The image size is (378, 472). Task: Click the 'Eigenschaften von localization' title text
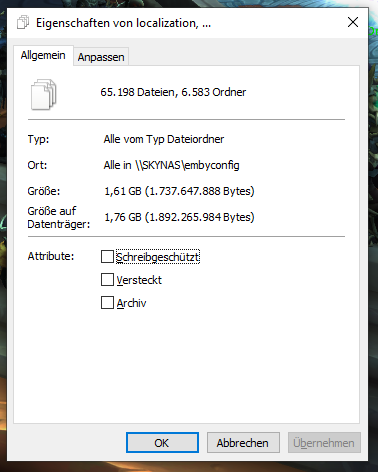[117, 23]
